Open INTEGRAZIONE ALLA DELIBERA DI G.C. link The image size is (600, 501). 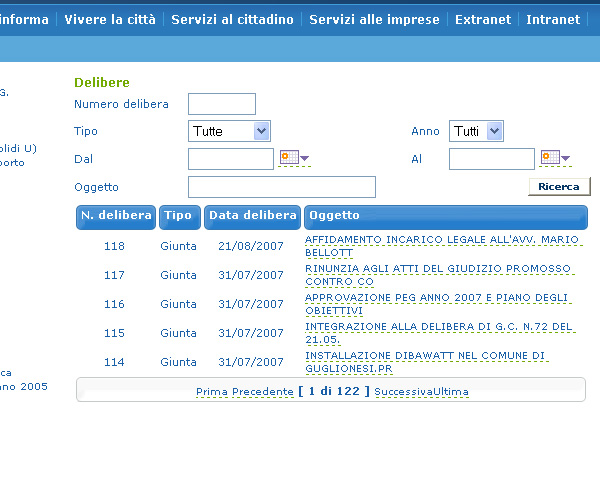439,333
